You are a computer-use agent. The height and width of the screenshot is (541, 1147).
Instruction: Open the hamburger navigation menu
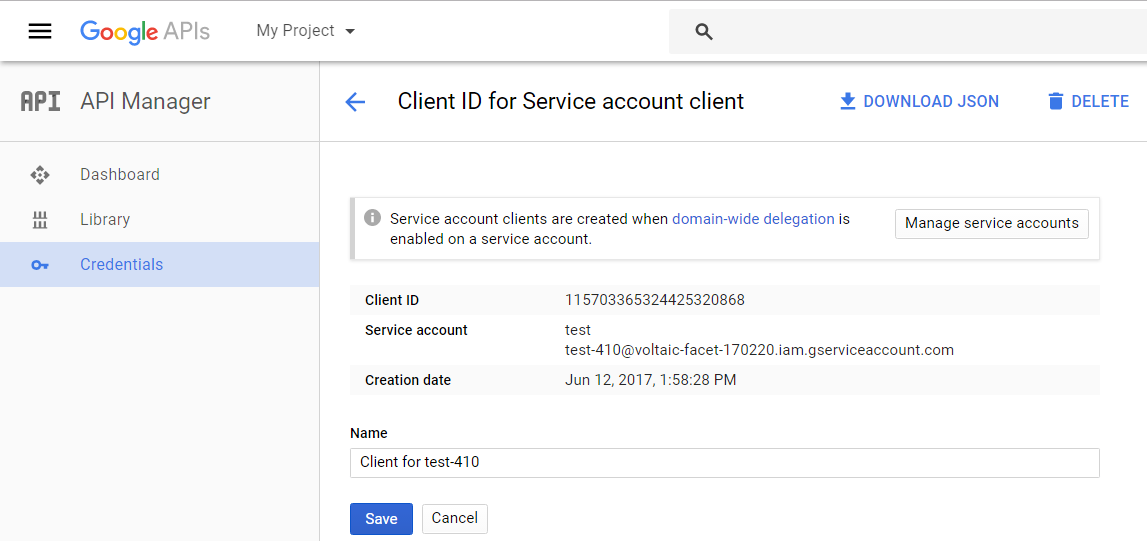[x=40, y=31]
